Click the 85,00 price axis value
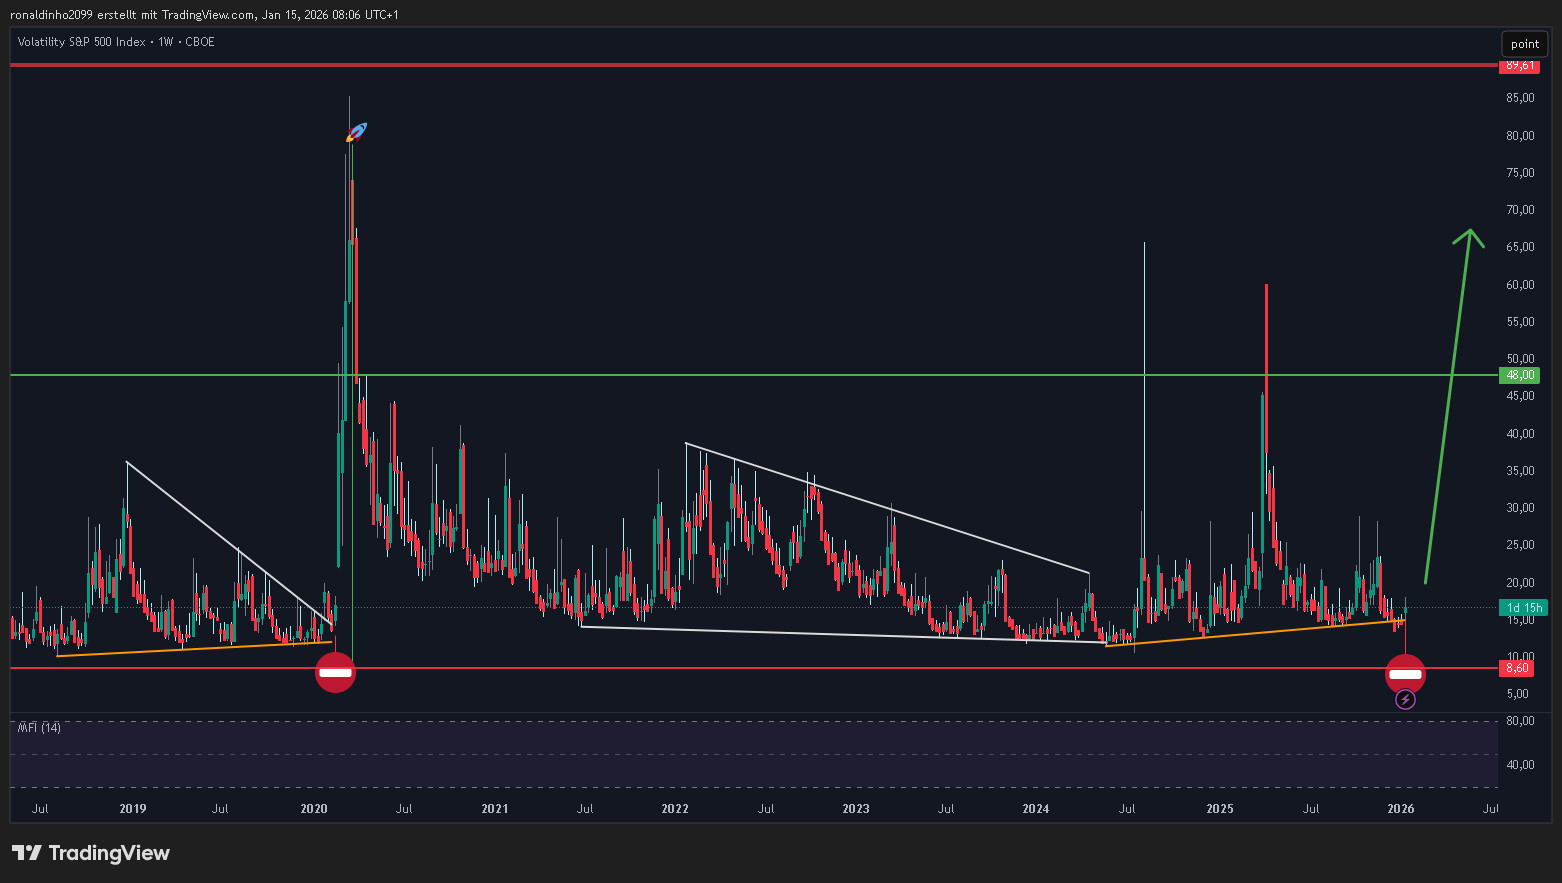1562x883 pixels. (1520, 98)
